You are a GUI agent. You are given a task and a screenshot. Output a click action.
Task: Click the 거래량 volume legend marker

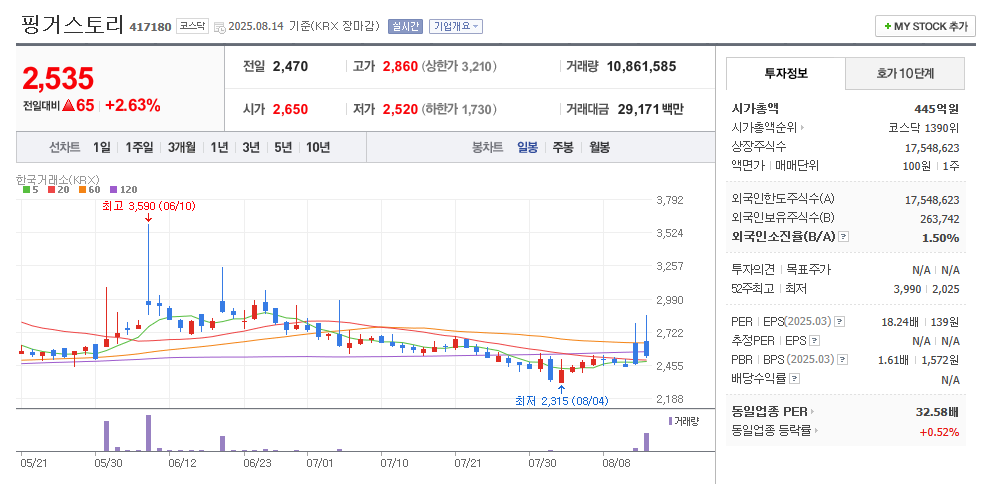point(670,420)
